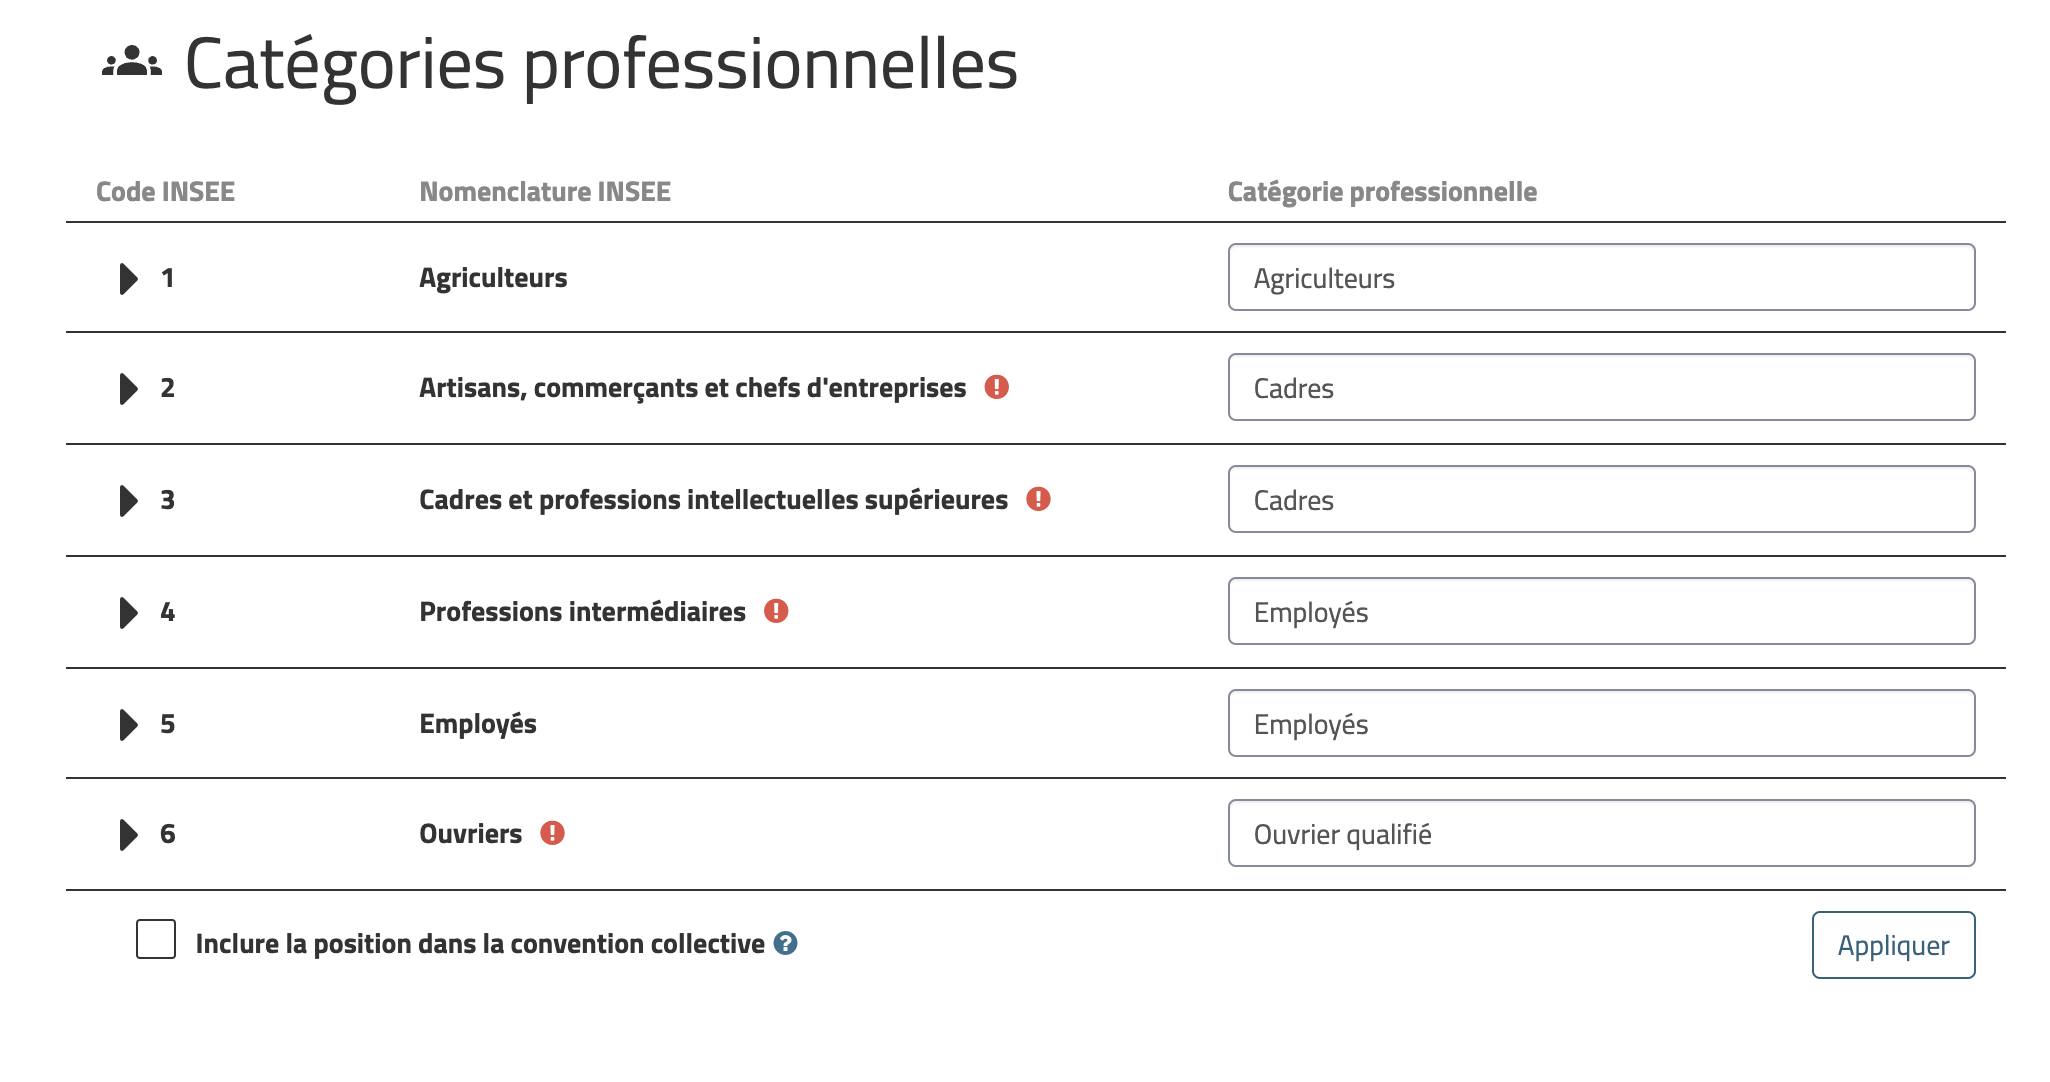Viewport: 2050px width, 1082px height.
Task: Edit the Agriculteurs category field
Action: pos(1601,277)
